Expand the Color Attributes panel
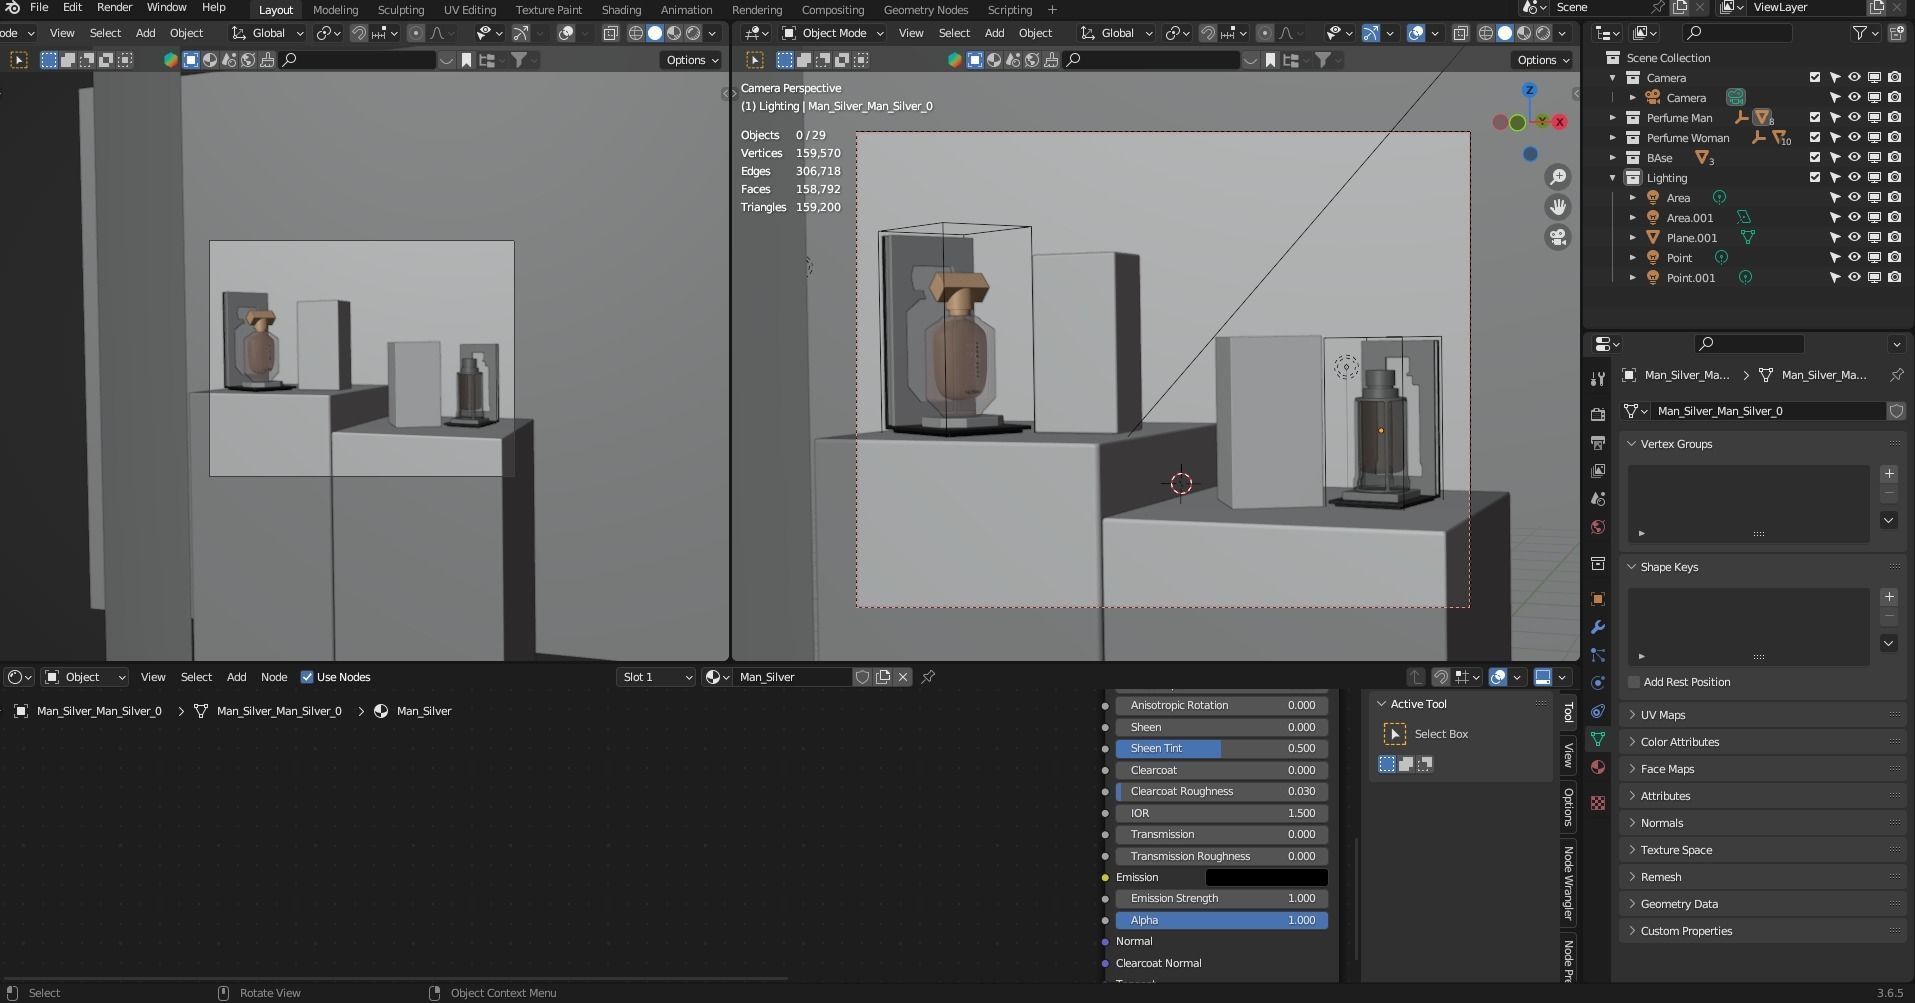This screenshot has height=1003, width=1915. pos(1680,742)
